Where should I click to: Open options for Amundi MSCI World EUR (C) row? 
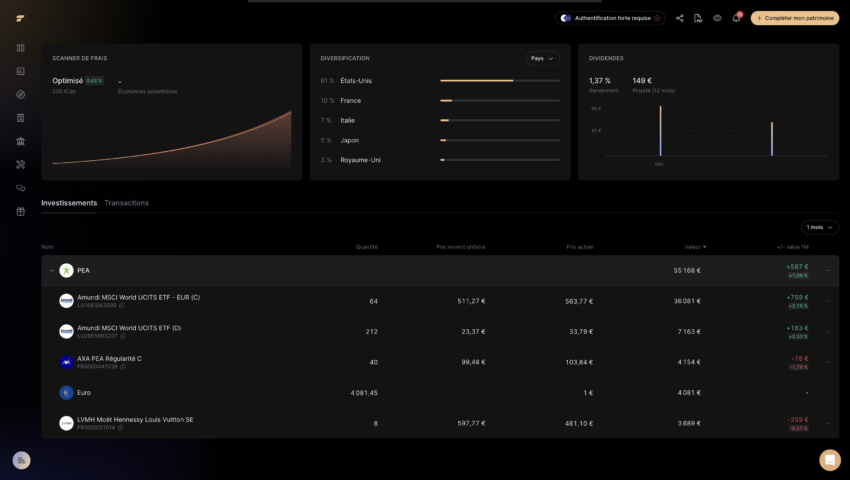(827, 300)
